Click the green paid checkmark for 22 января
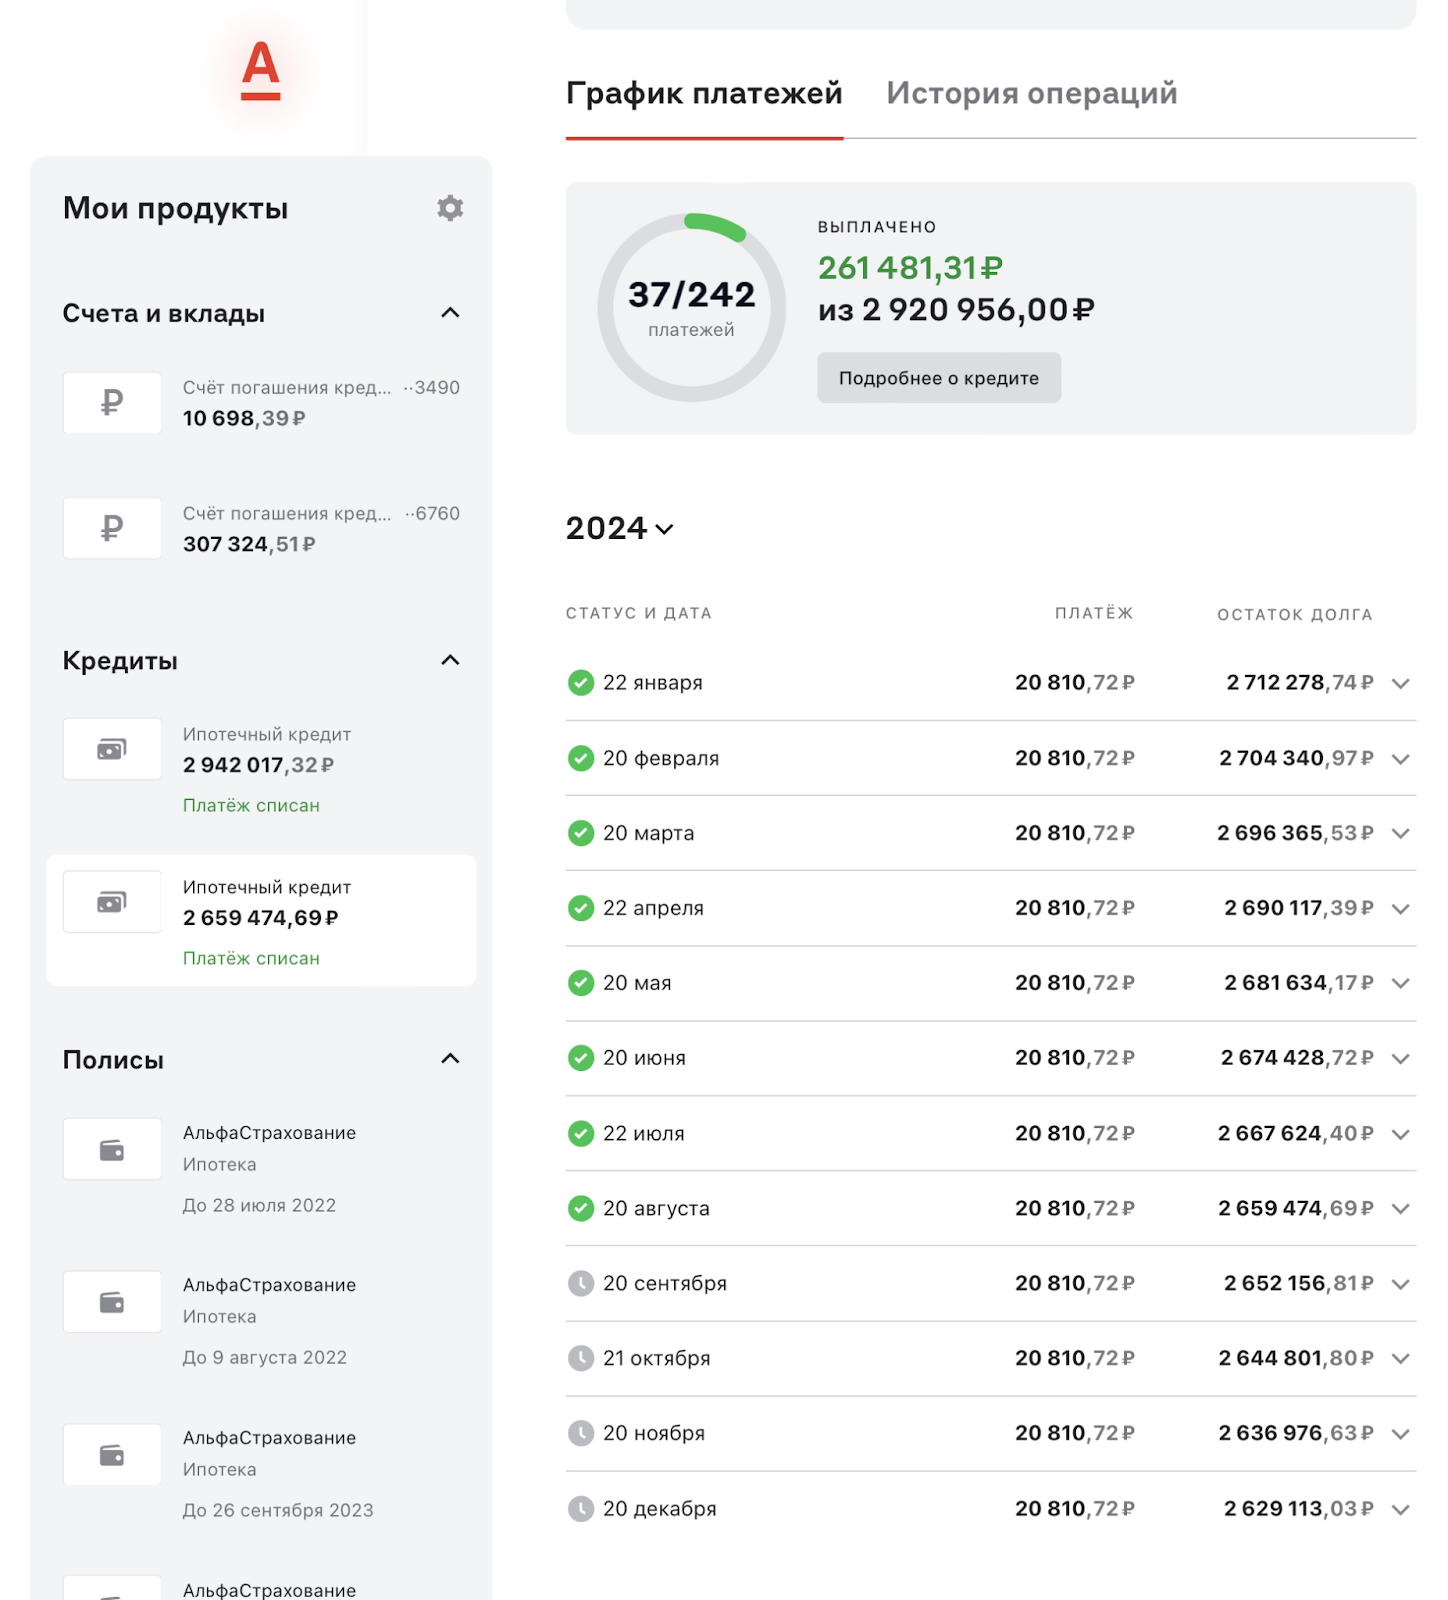 coord(581,683)
